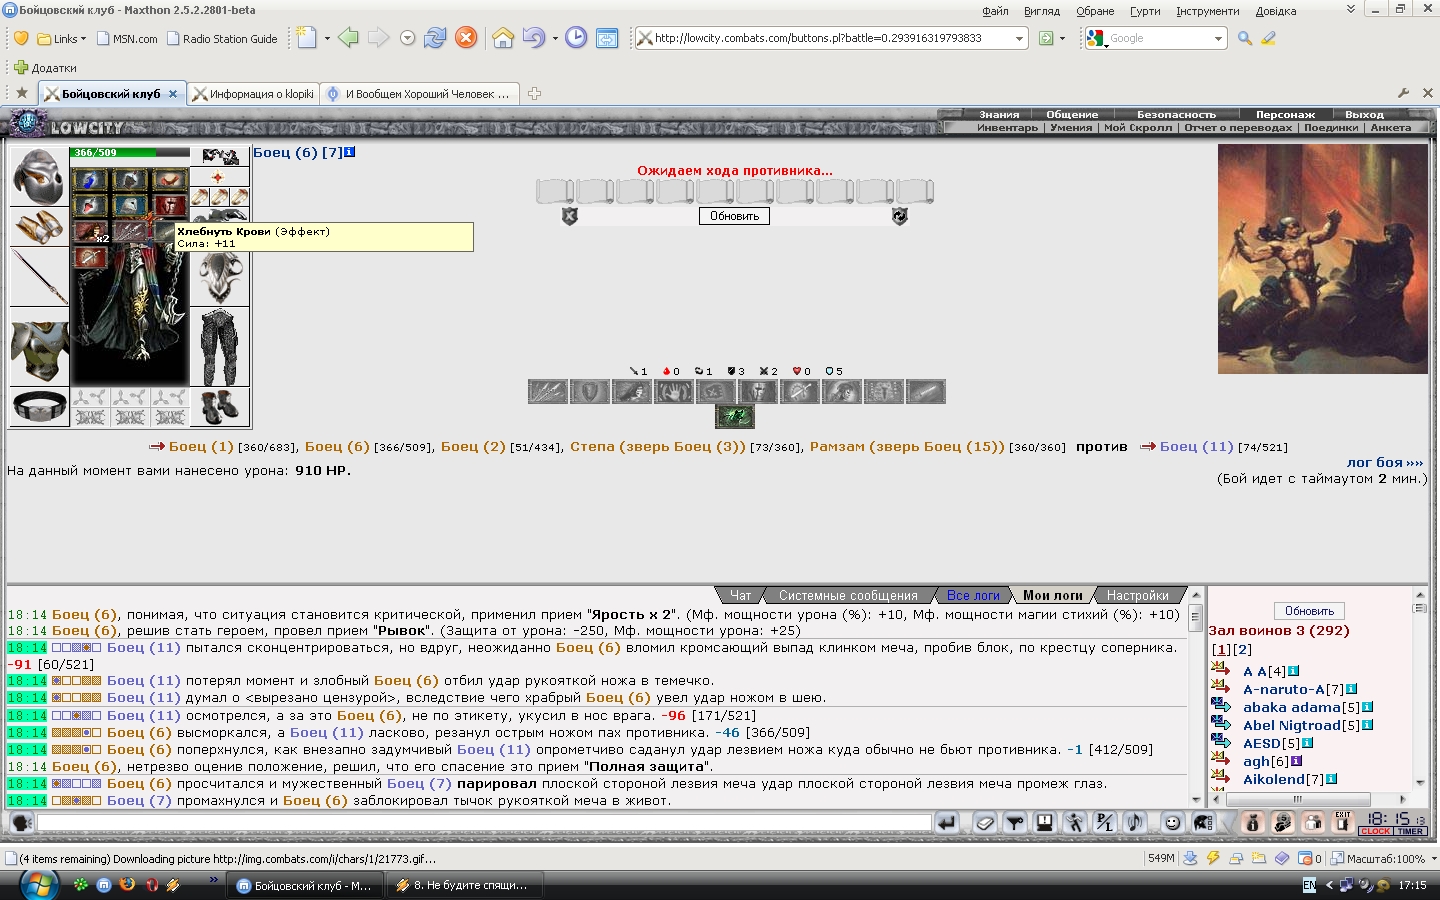
Task: Open the zoom Масштаб 100% dropdown
Action: tap(1434, 858)
